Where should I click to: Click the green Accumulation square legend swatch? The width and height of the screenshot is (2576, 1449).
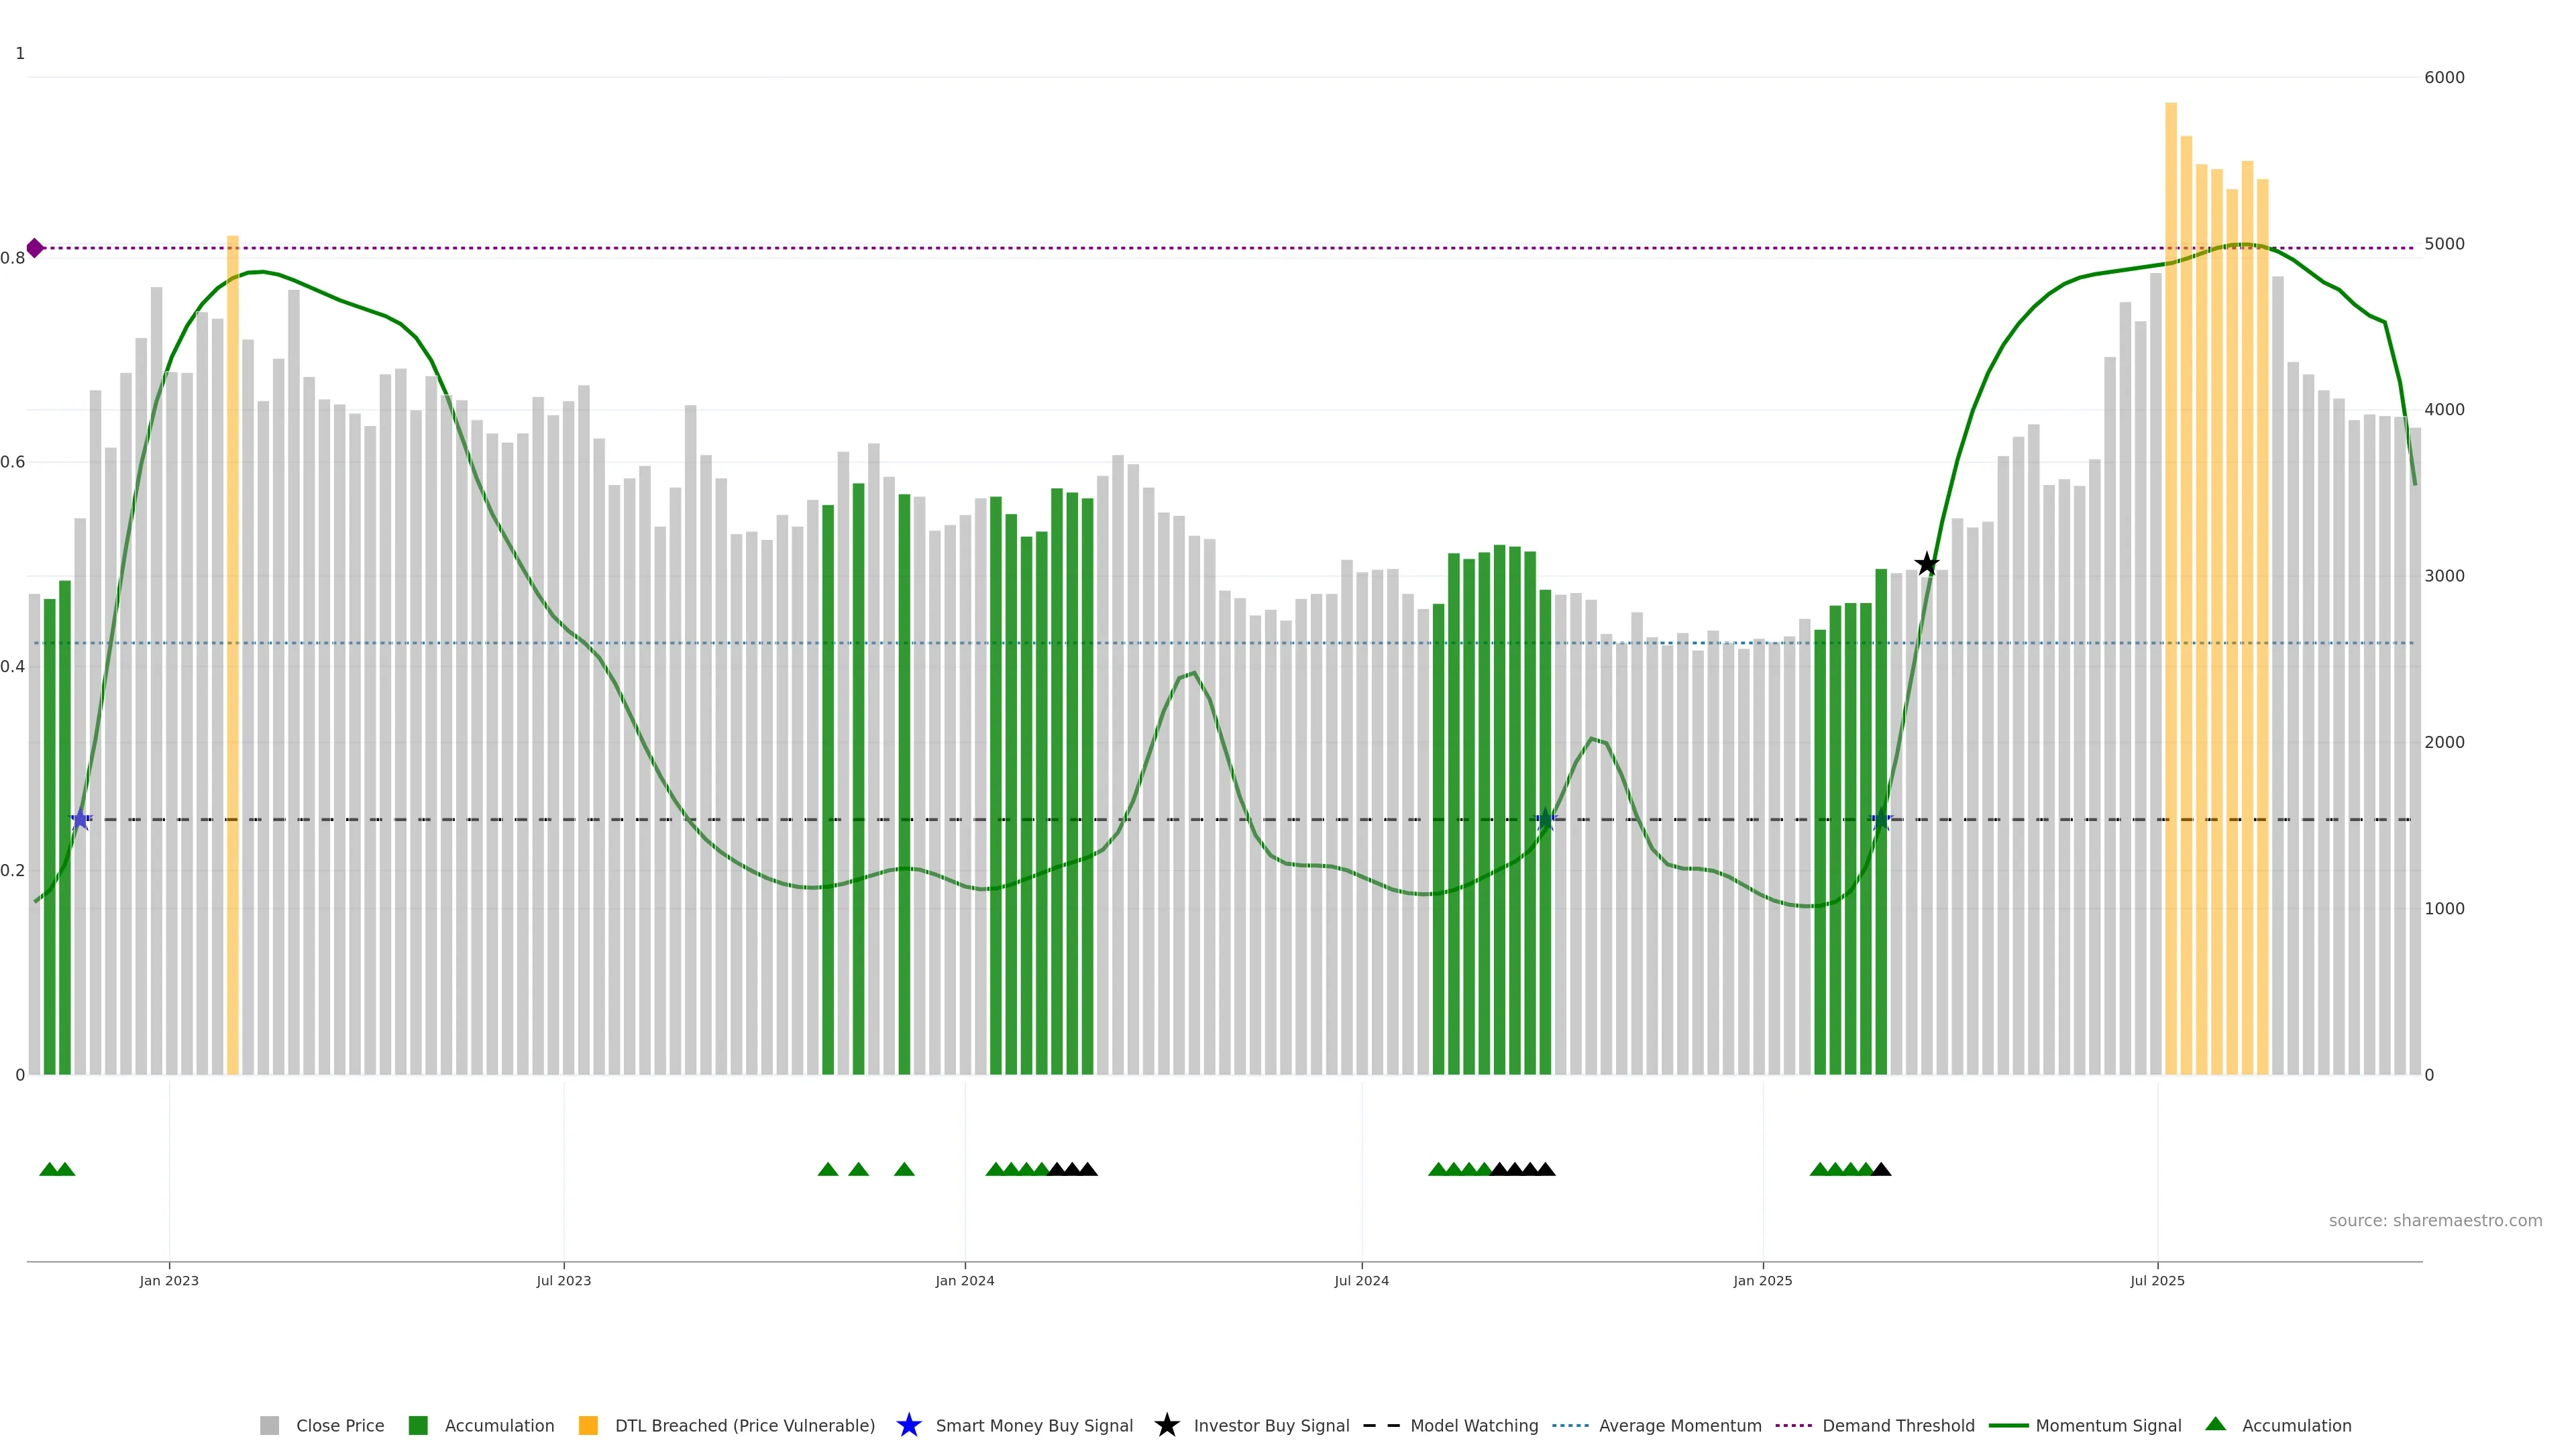418,1425
